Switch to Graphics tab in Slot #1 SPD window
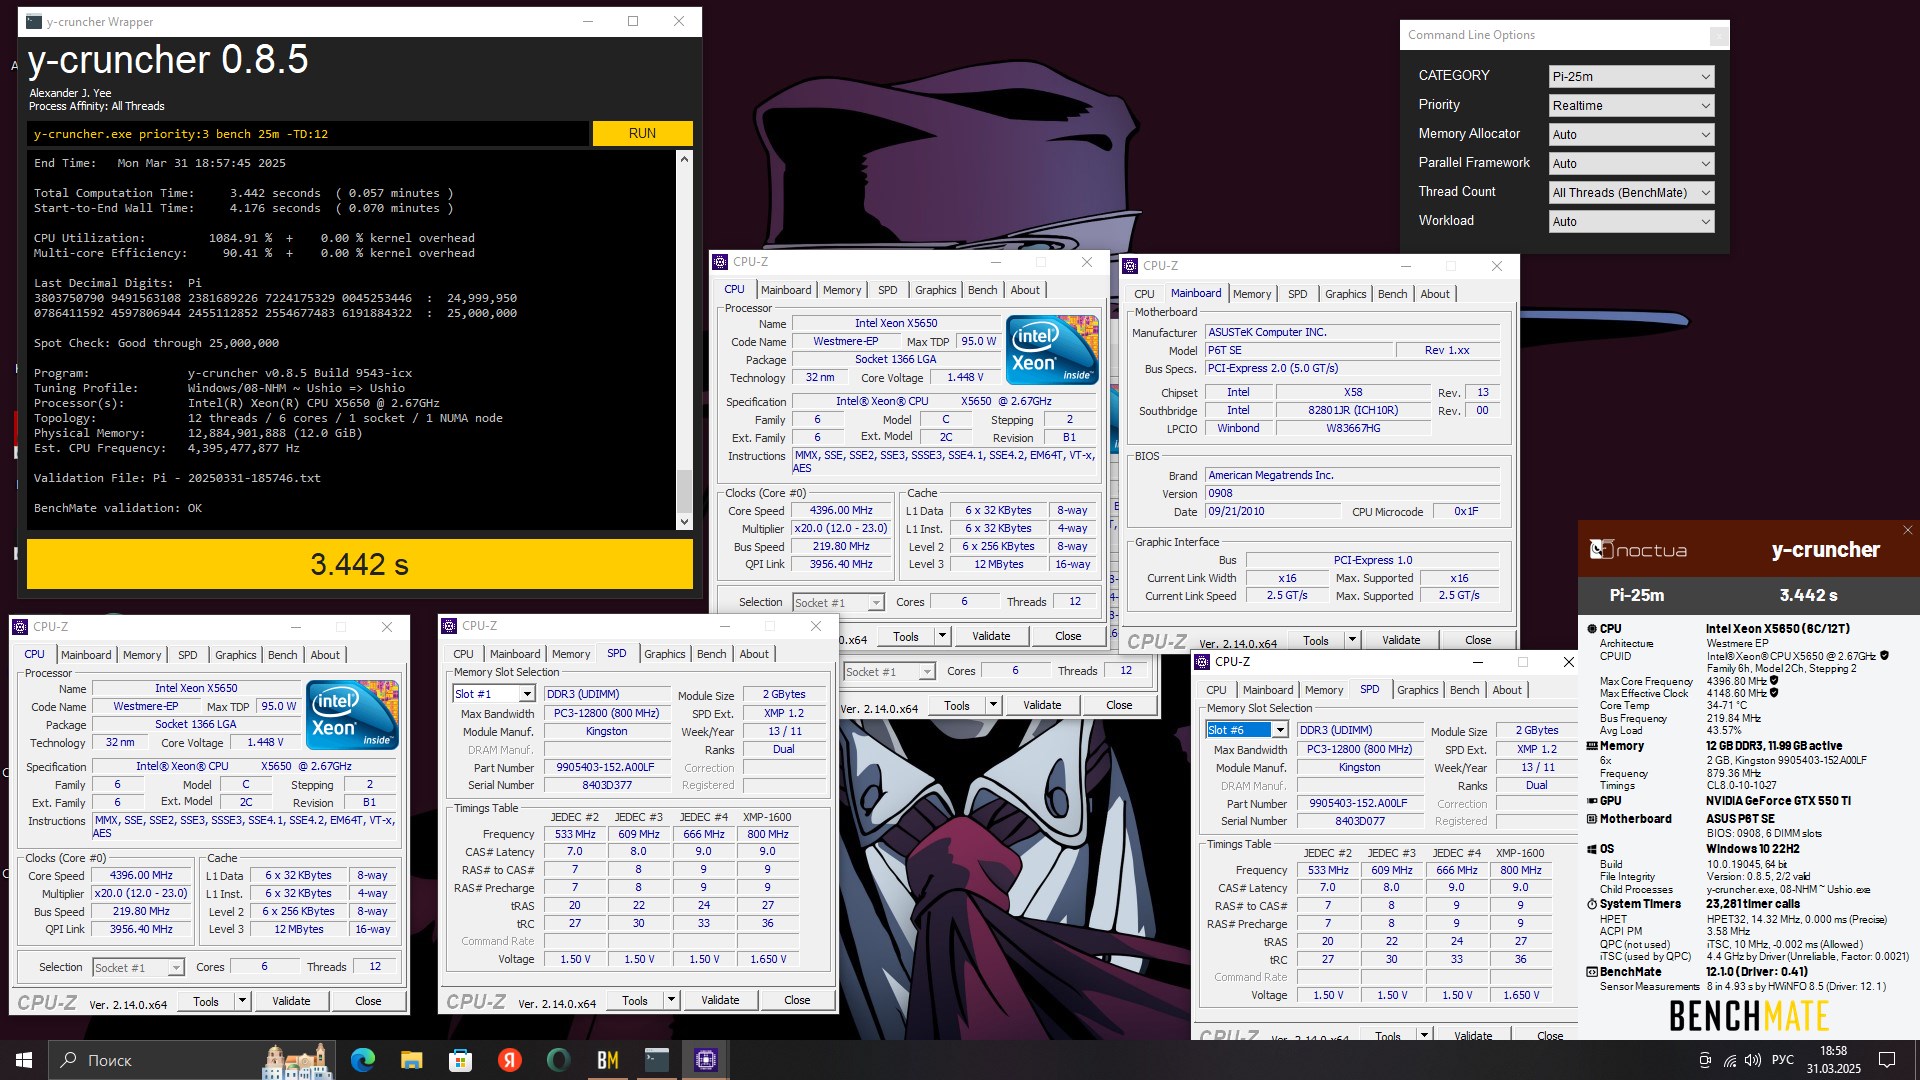The height and width of the screenshot is (1080, 1920). point(665,654)
